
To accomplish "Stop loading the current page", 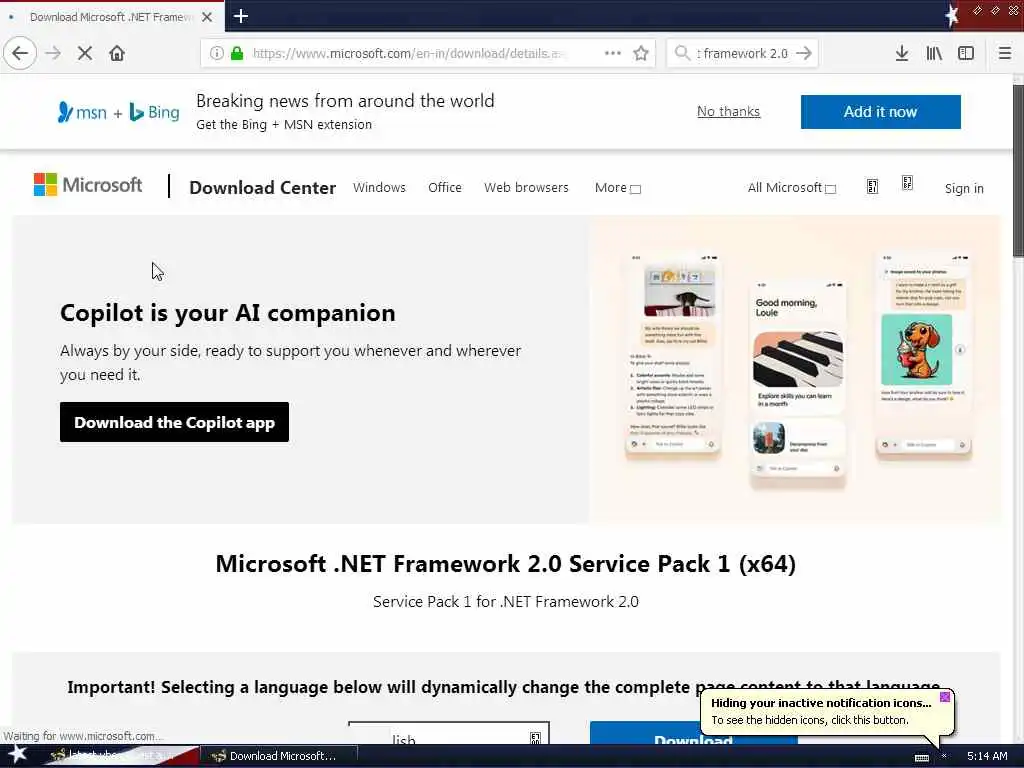I will pyautogui.click(x=85, y=53).
